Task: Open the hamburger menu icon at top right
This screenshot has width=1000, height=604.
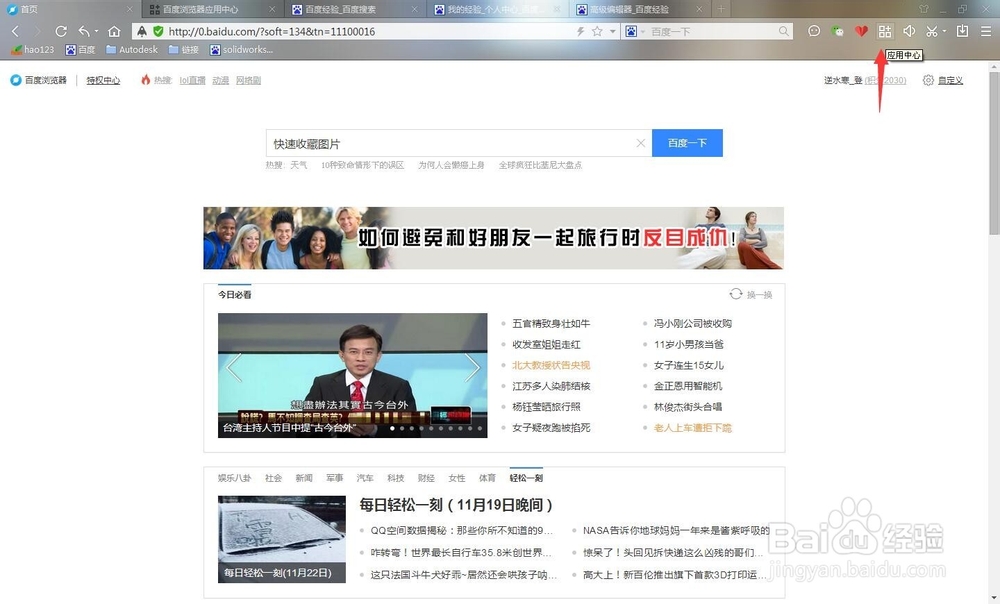Action: tap(986, 31)
